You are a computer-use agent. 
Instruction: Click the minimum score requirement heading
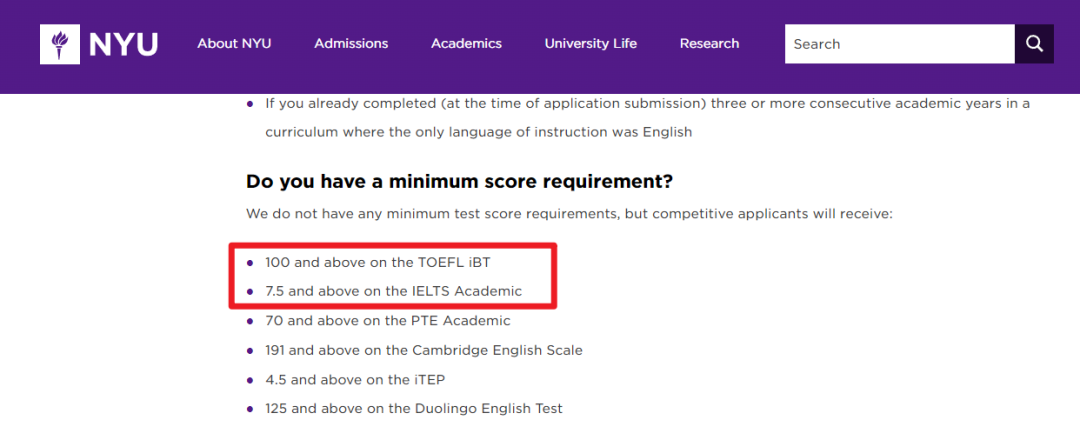(x=459, y=182)
